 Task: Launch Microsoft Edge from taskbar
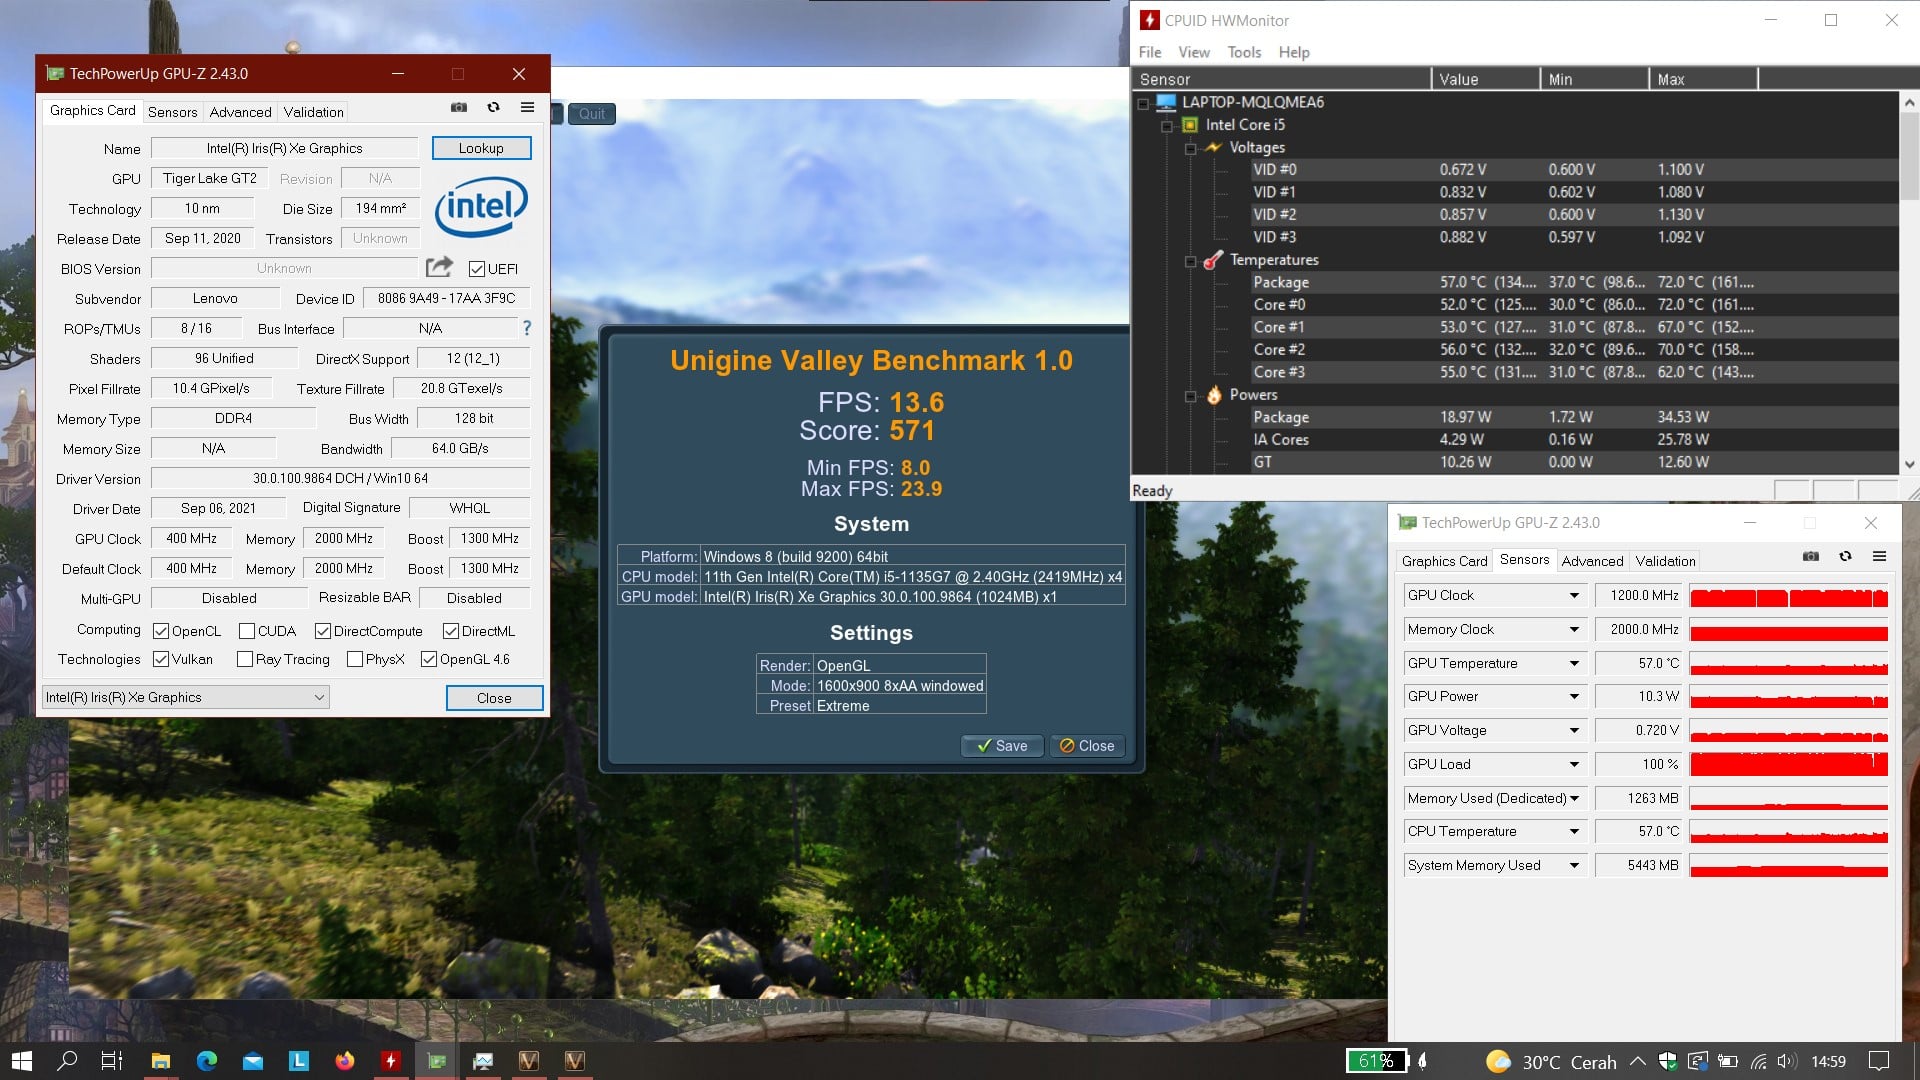coord(207,1061)
